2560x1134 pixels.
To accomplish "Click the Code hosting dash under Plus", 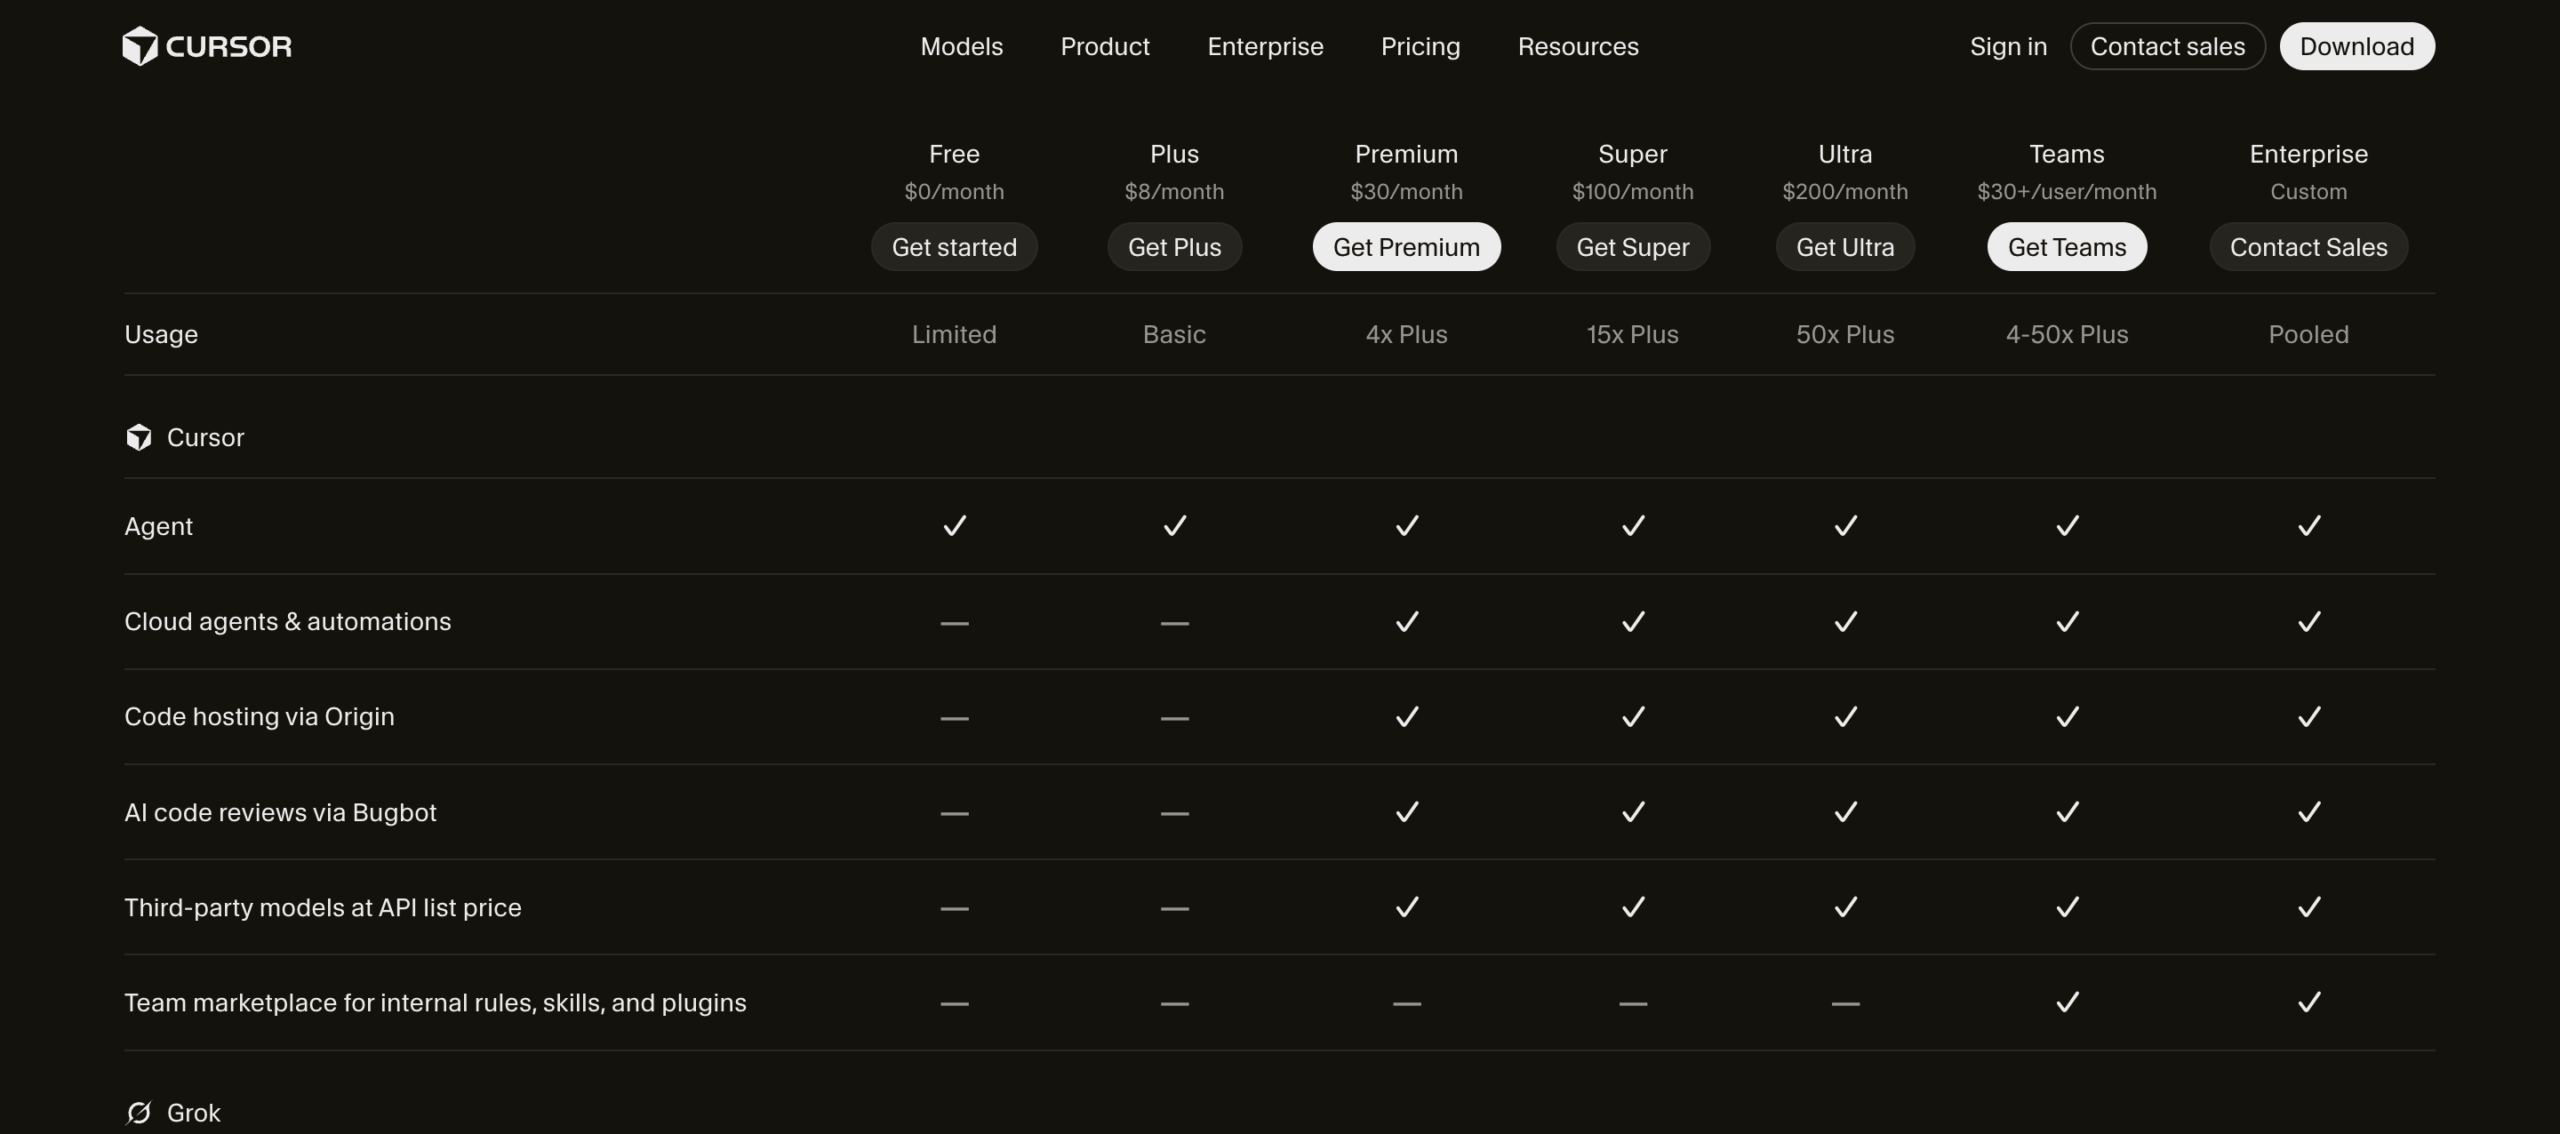I will tap(1174, 718).
